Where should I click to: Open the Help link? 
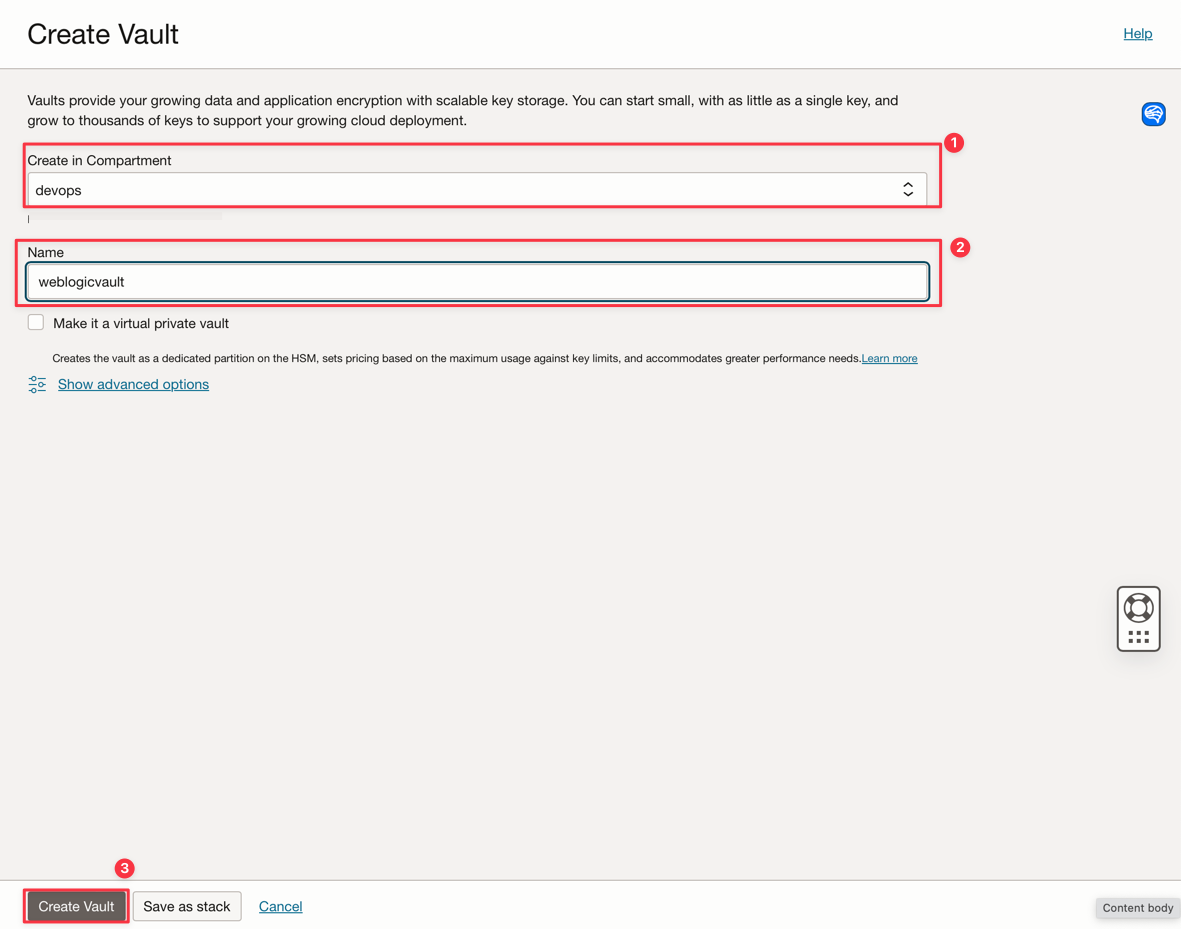point(1137,33)
